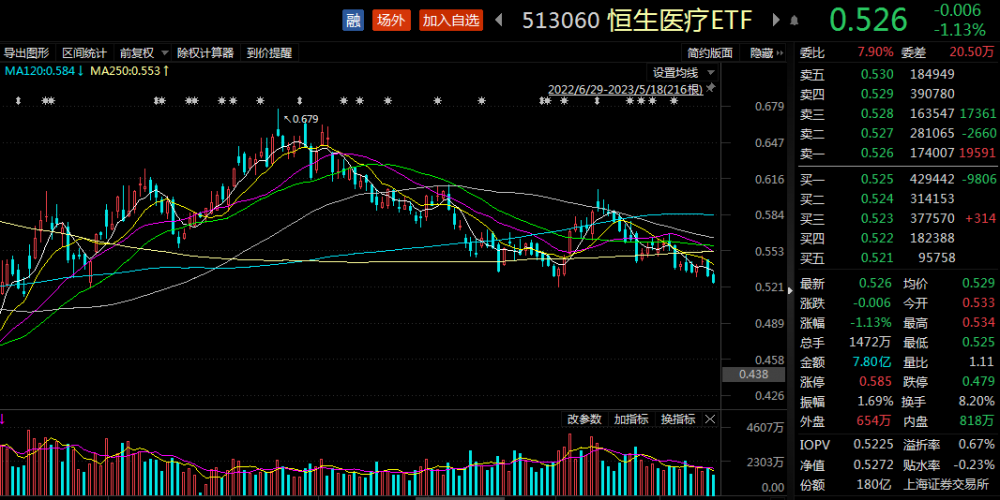Image resolution: width=1000 pixels, height=500 pixels.
Task: Go to previous stock with left arrow
Action: coord(499,20)
